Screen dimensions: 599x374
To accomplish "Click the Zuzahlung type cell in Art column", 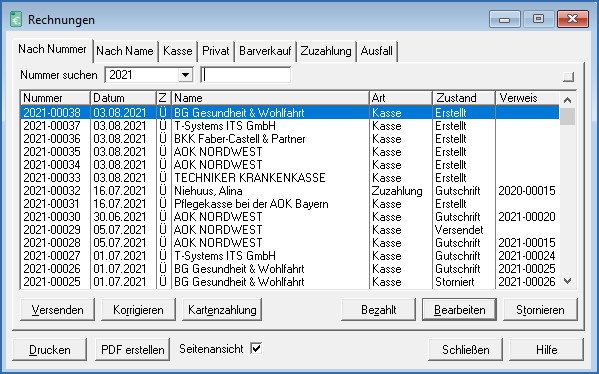I will 397,191.
